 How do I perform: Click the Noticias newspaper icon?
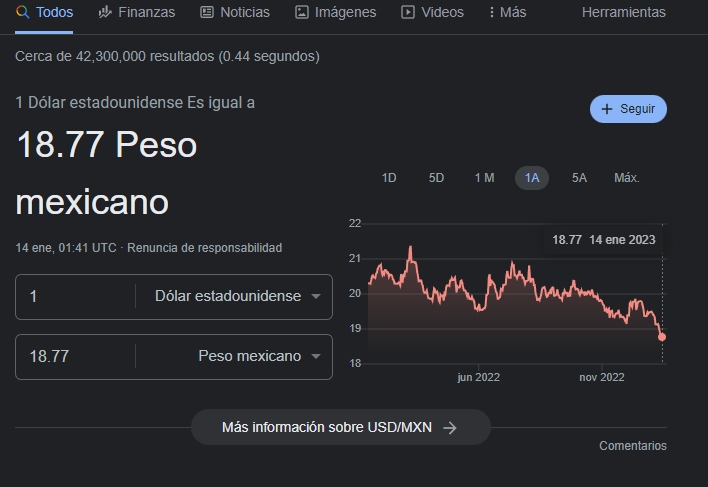207,12
